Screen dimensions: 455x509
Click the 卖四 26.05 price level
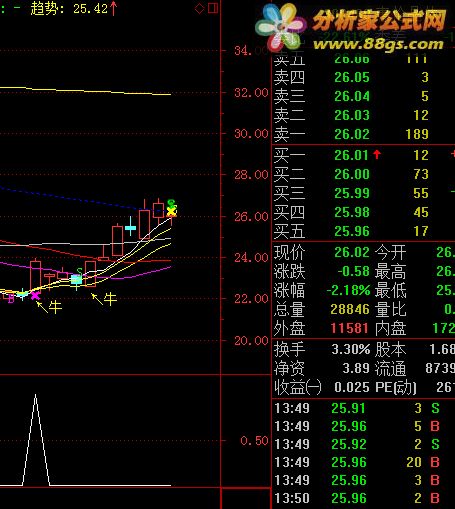tap(352, 77)
